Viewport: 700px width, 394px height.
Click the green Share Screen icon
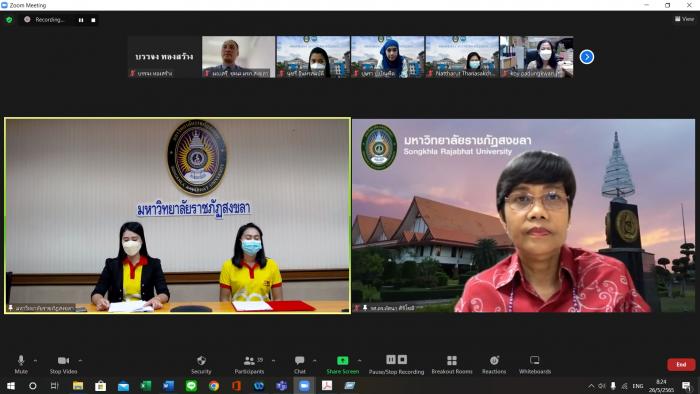coord(342,361)
